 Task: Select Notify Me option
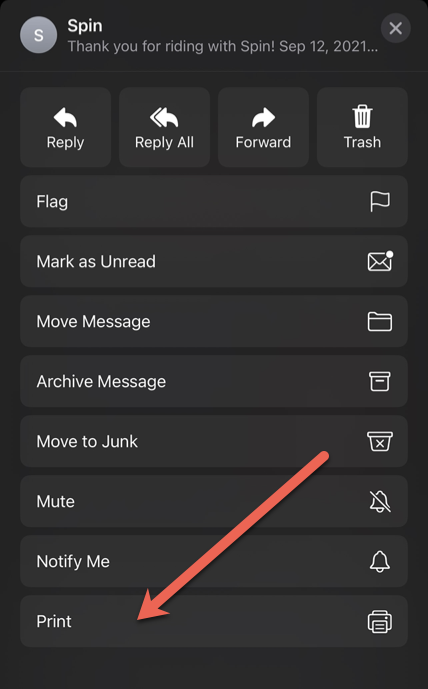(x=214, y=561)
